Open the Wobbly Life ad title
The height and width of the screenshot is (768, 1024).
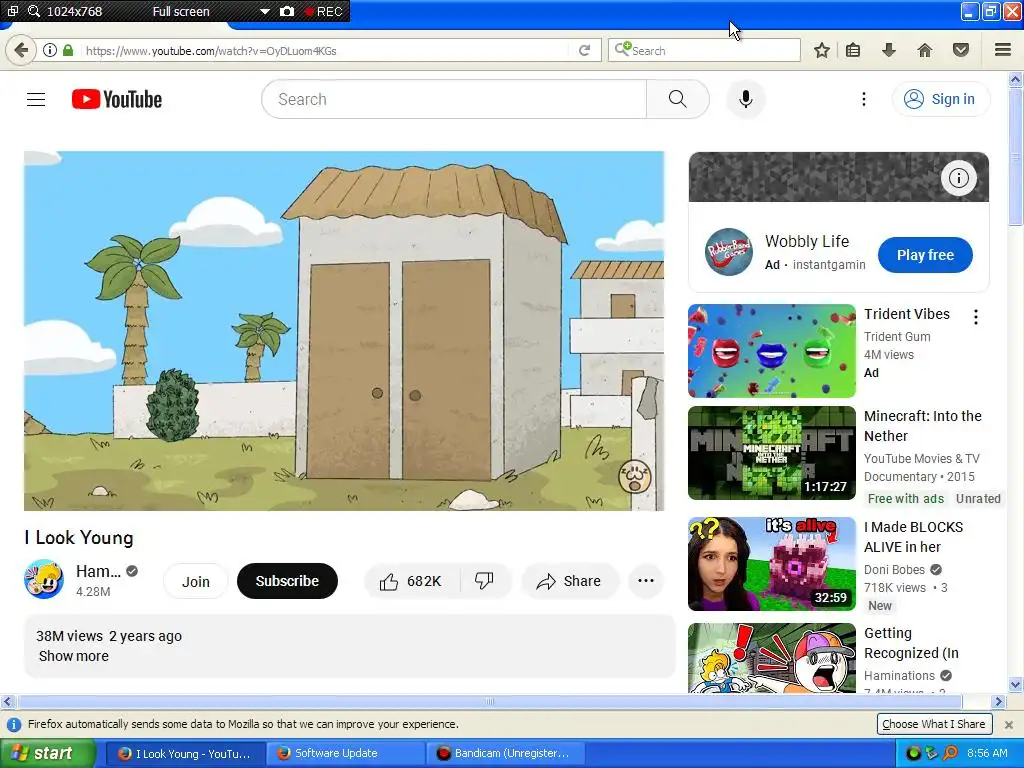(x=807, y=242)
